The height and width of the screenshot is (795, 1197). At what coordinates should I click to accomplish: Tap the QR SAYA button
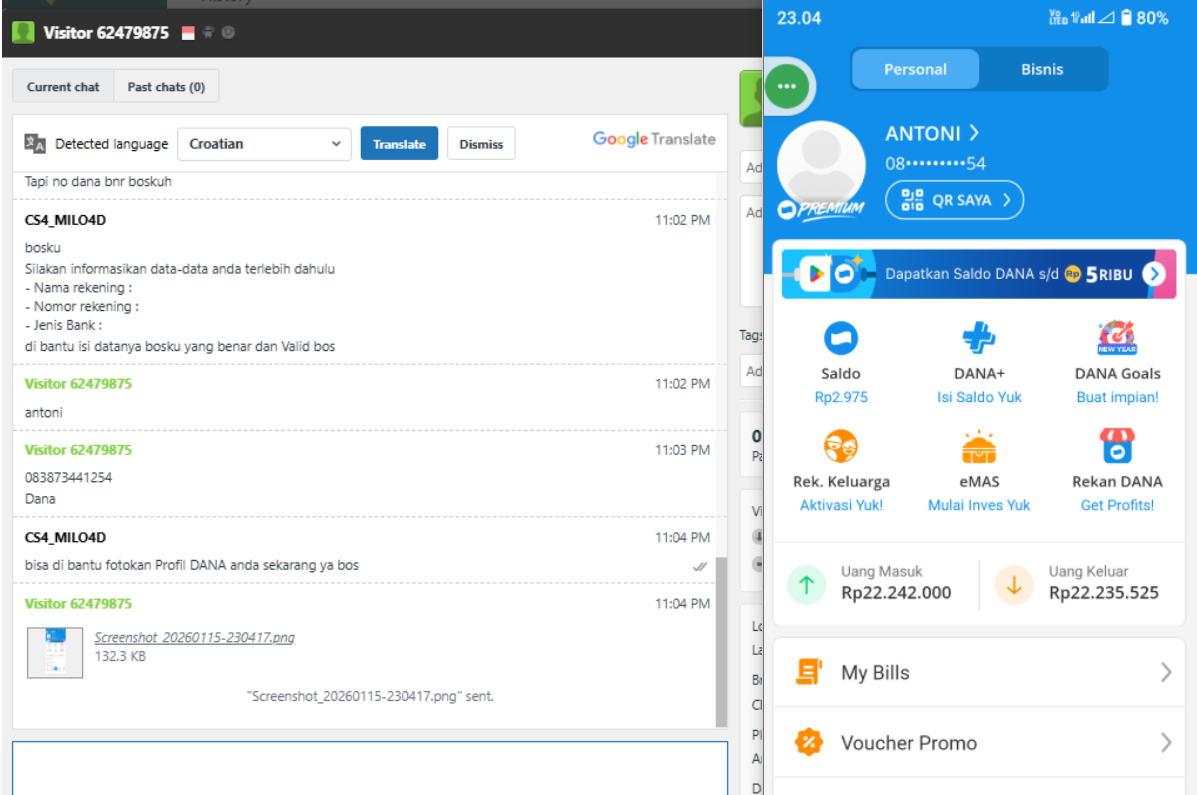point(954,200)
